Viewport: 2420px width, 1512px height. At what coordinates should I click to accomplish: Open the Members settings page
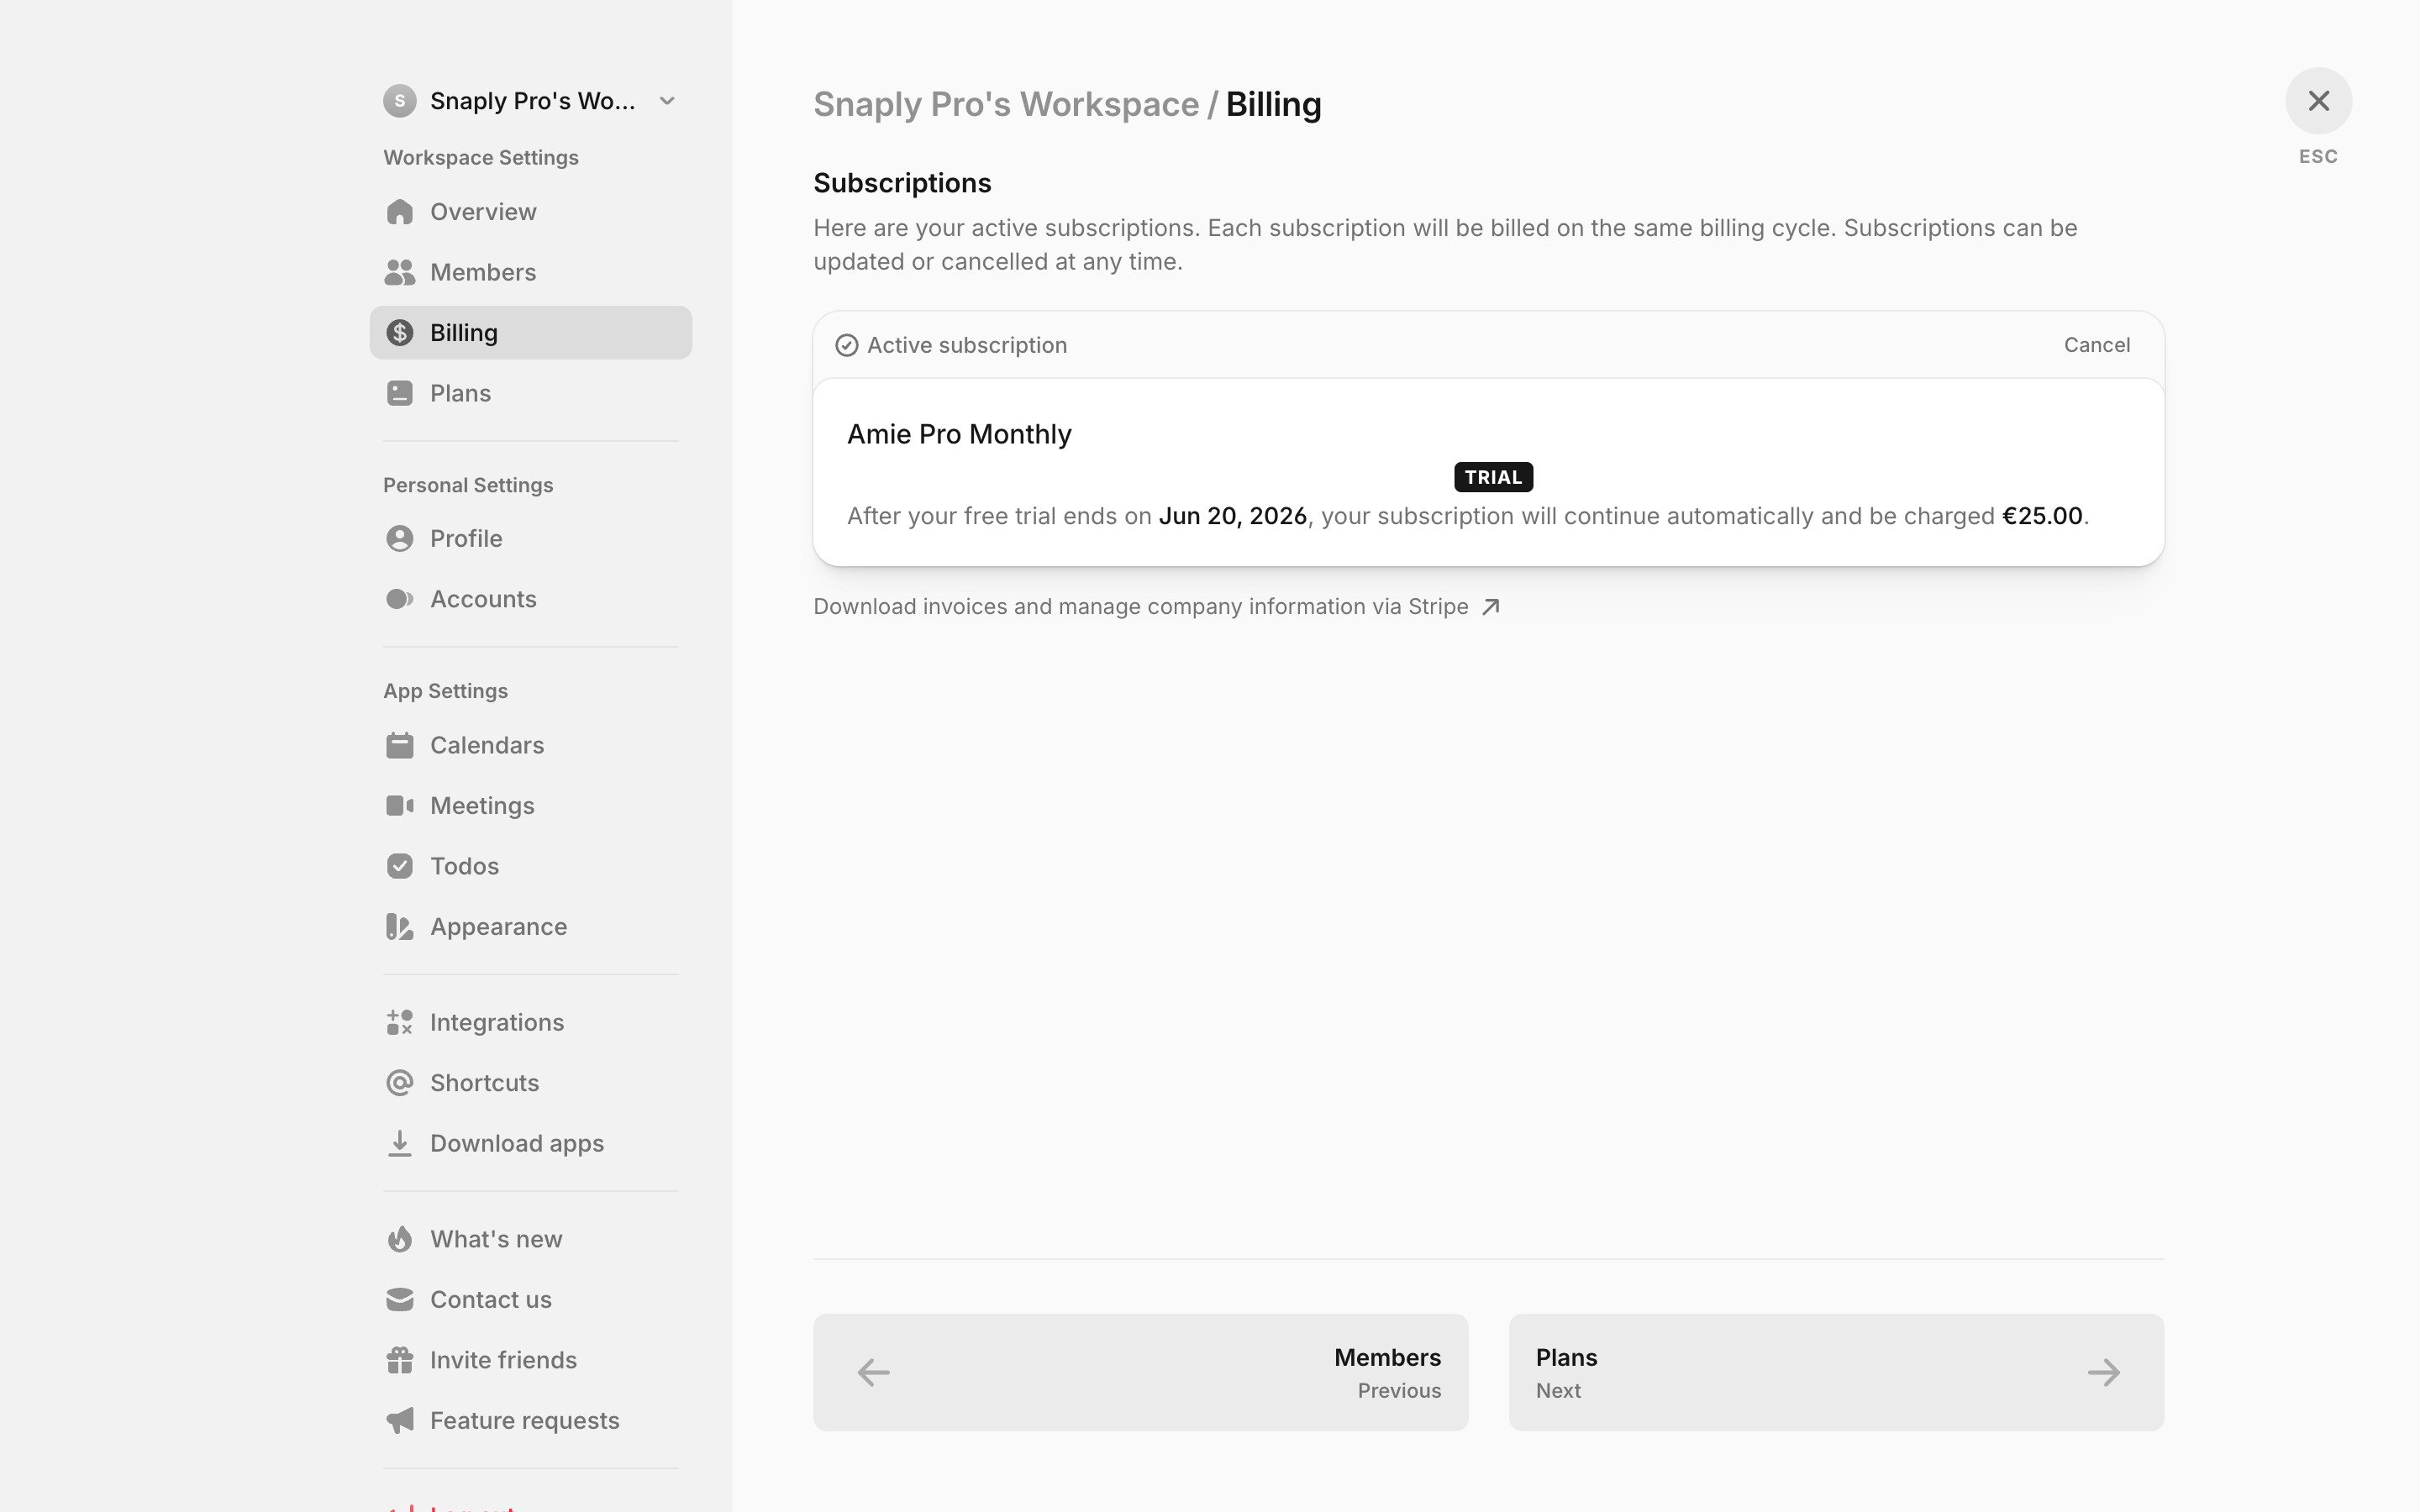pos(531,272)
